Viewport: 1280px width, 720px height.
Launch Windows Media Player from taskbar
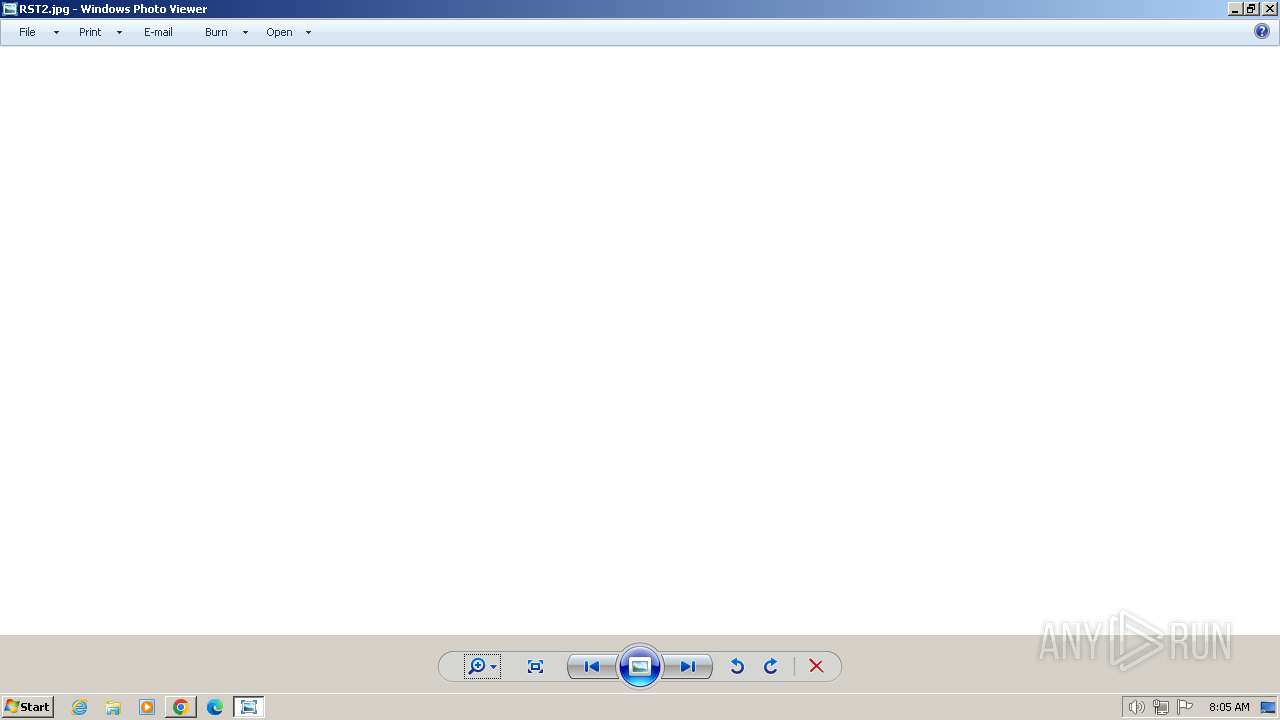coord(147,707)
